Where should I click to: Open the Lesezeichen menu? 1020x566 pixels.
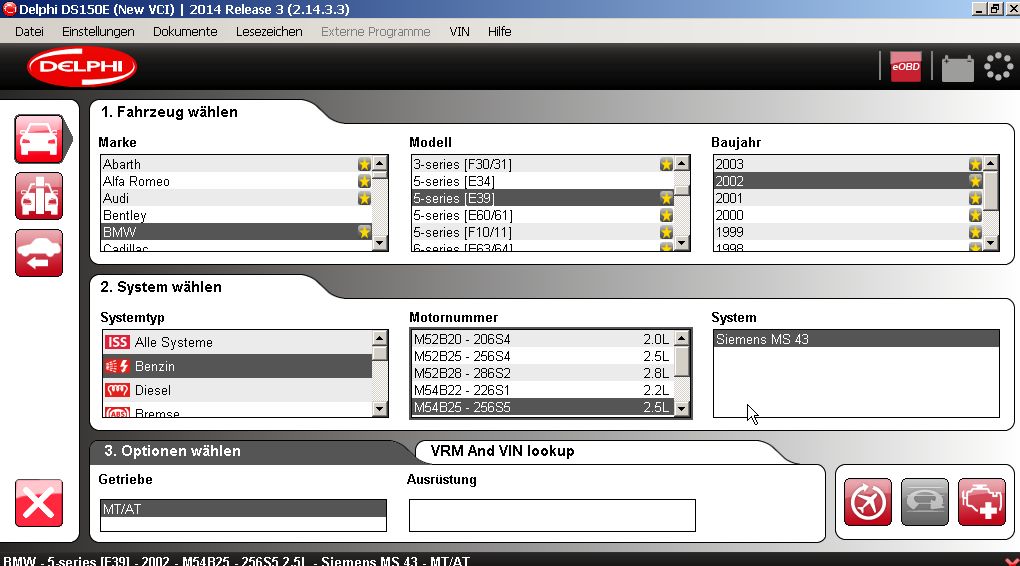269,31
